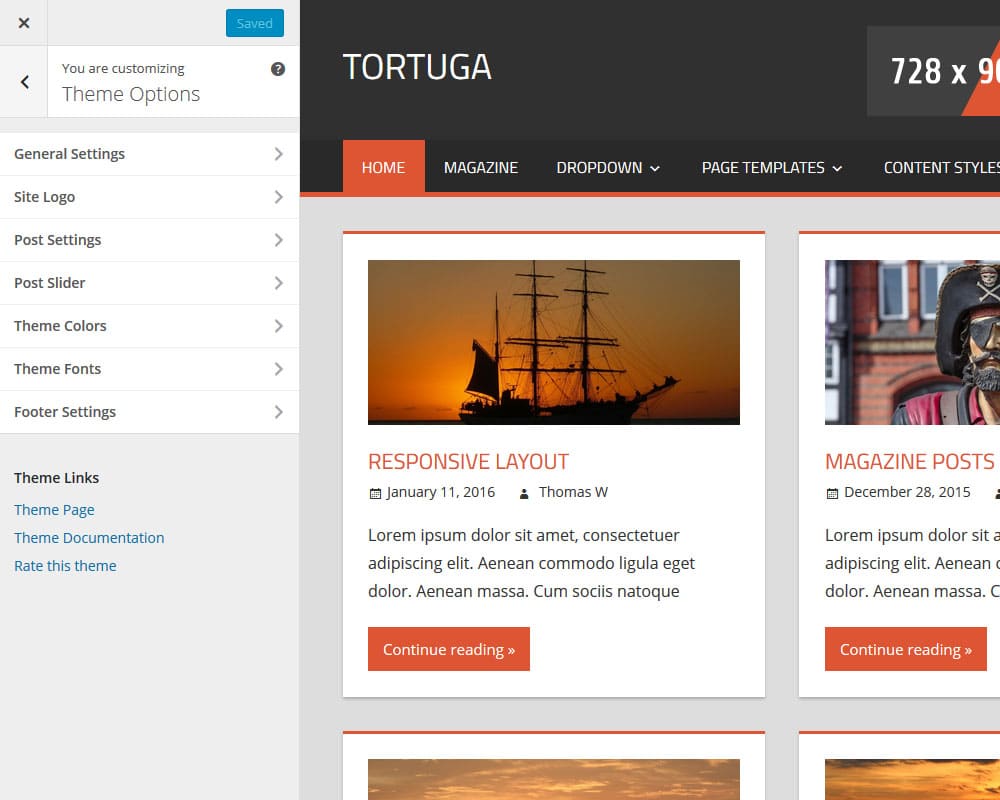Open the help question mark icon

coord(277,69)
